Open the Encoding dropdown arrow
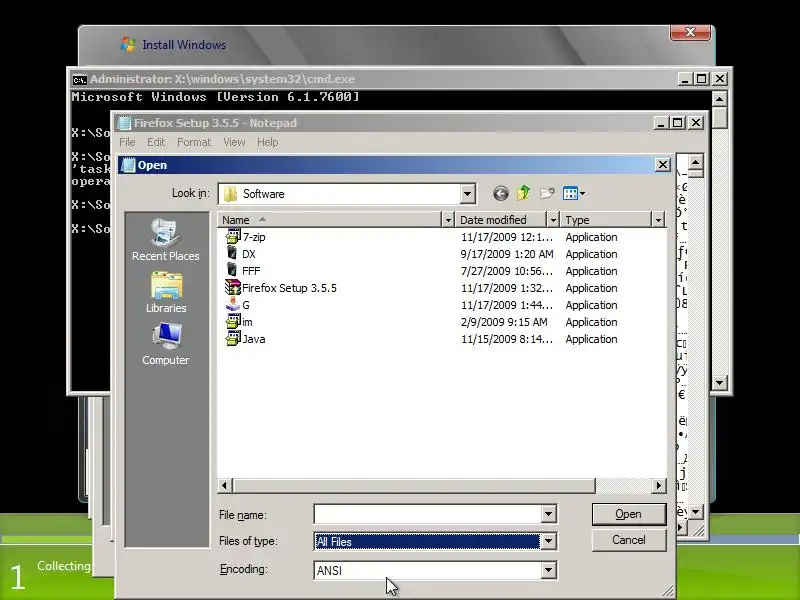Screen dimensions: 800x600 click(548, 570)
